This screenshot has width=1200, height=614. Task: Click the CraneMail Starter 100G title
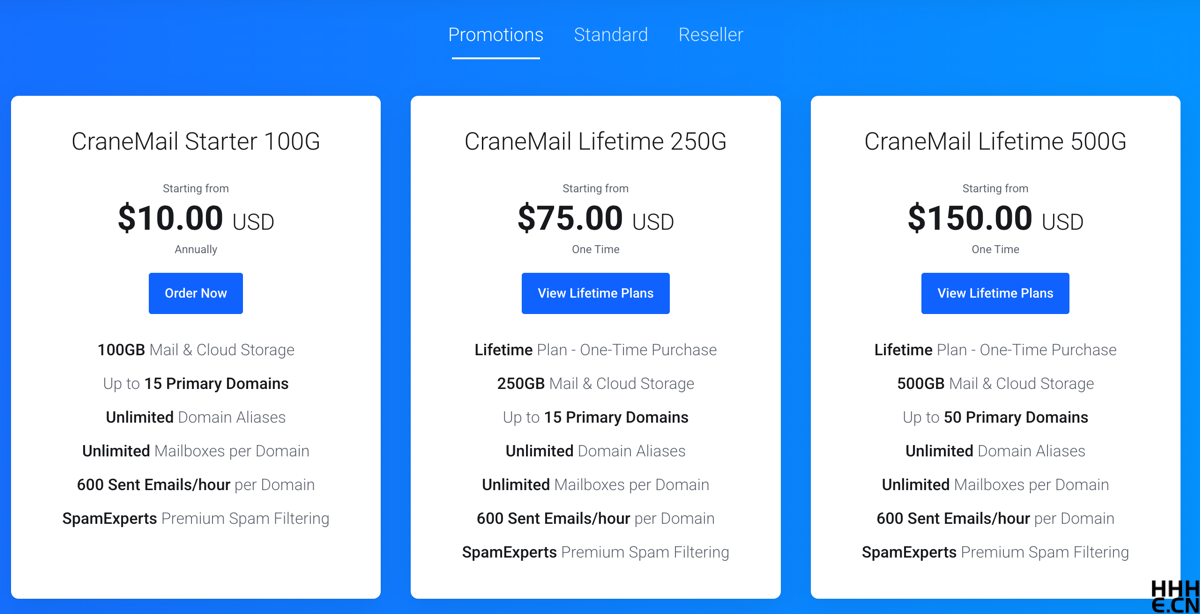coord(196,142)
